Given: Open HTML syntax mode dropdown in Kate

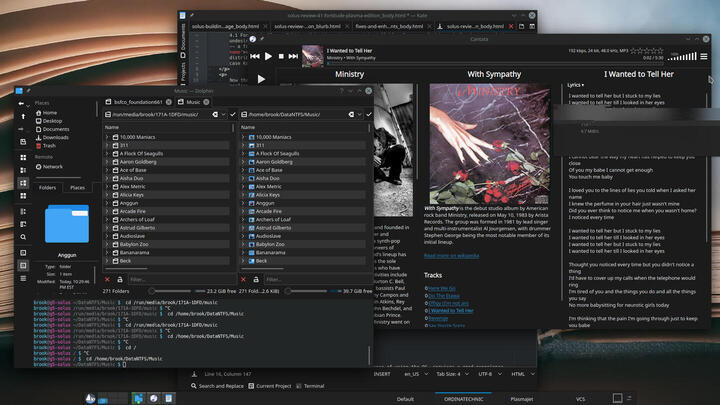Looking at the screenshot, I should point(523,374).
